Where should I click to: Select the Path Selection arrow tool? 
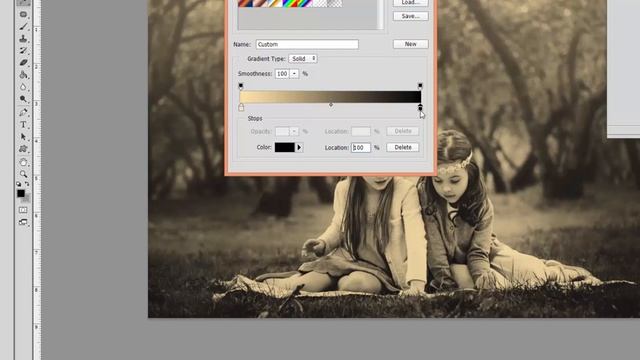coord(23,137)
